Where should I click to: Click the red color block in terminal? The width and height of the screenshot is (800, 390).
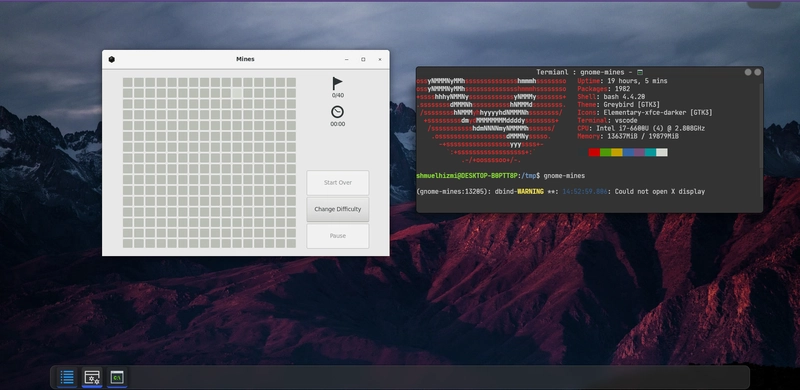[594, 153]
